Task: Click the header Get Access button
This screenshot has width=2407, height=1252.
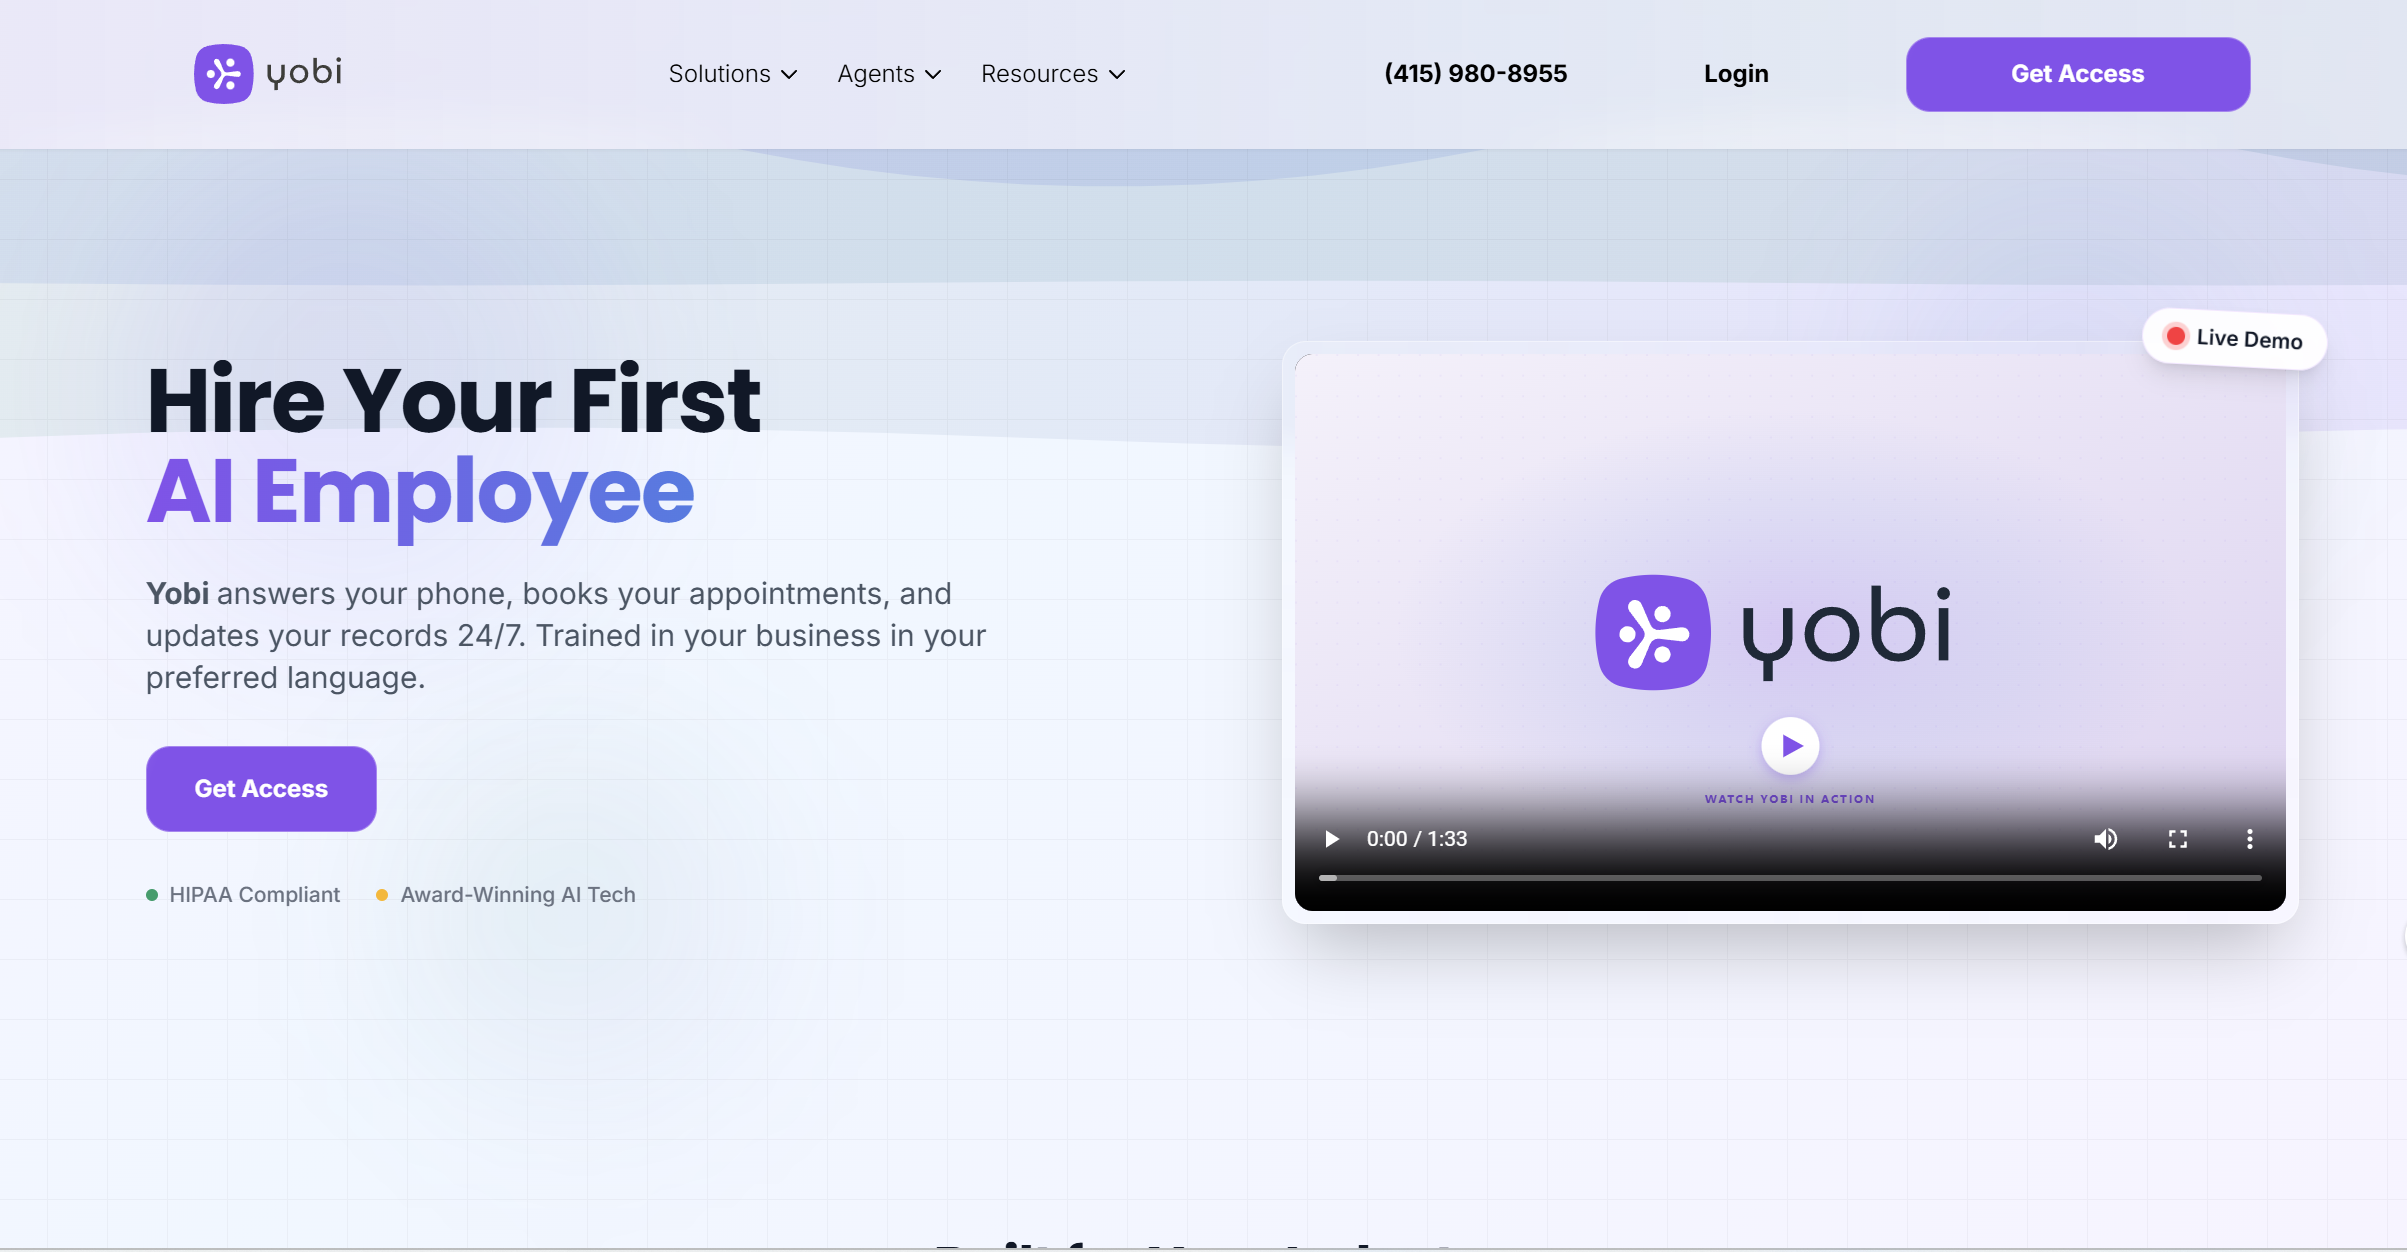Action: [2078, 74]
